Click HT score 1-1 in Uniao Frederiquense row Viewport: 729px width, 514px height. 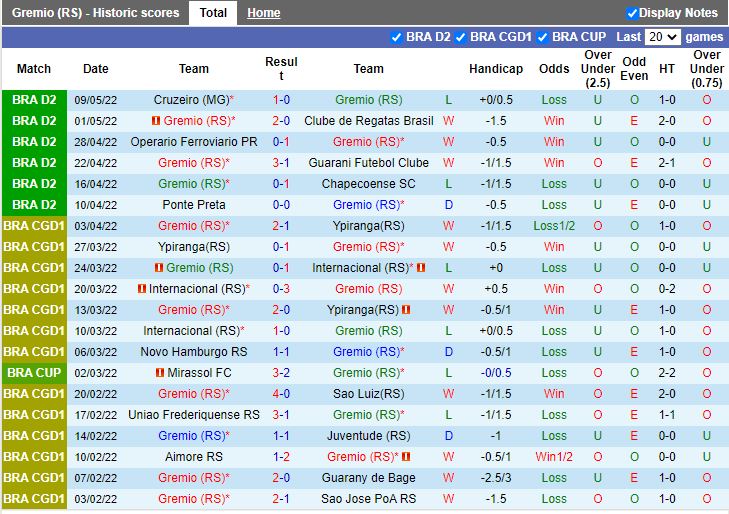[667, 415]
